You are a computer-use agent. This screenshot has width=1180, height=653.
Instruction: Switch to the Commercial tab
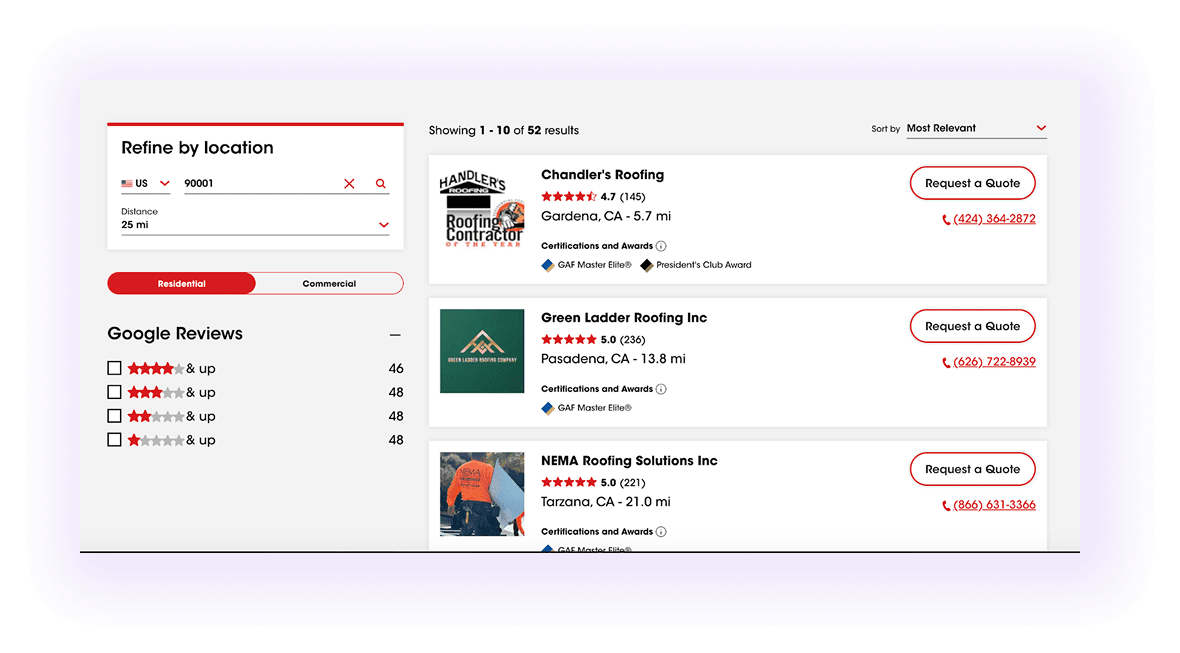[x=329, y=284]
